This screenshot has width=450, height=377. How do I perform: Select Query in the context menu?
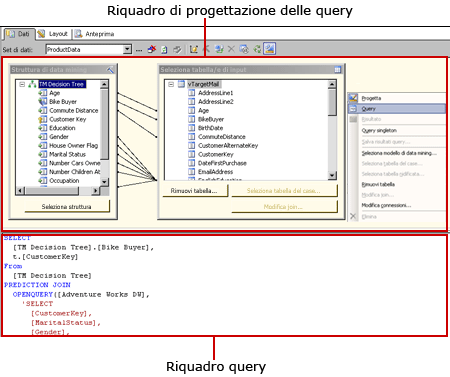(397, 109)
